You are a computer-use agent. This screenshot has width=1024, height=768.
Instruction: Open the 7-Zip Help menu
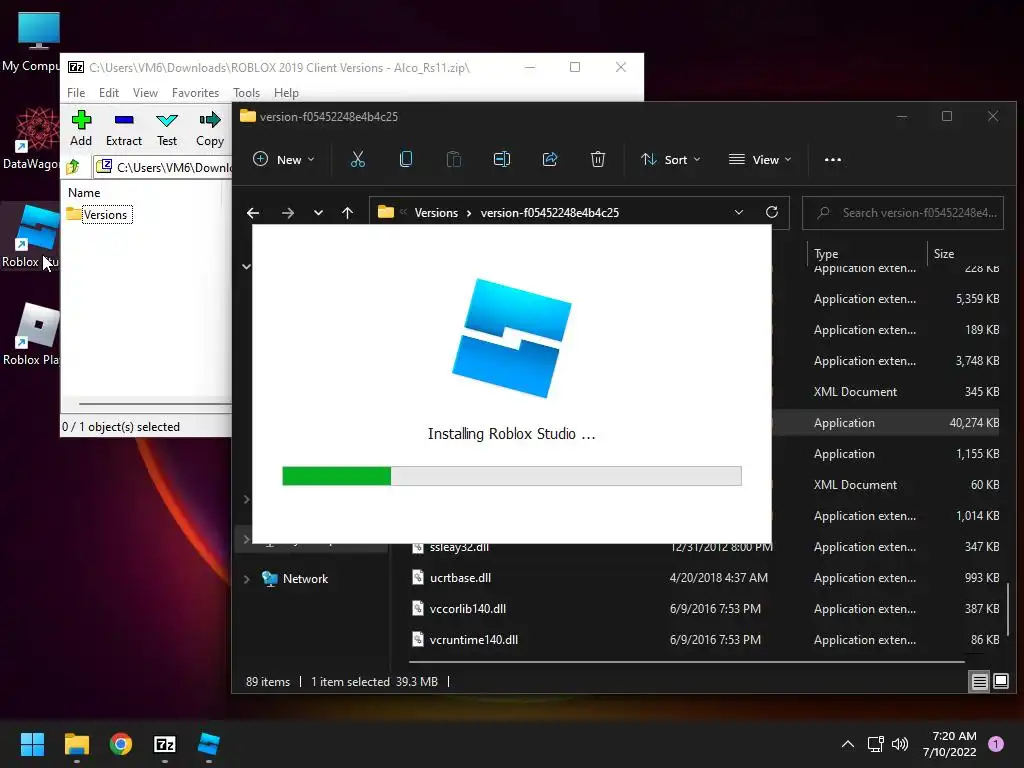pyautogui.click(x=286, y=93)
